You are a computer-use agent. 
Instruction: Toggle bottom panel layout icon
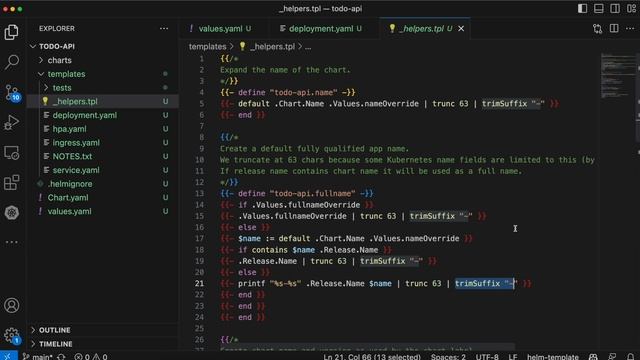[599, 9]
